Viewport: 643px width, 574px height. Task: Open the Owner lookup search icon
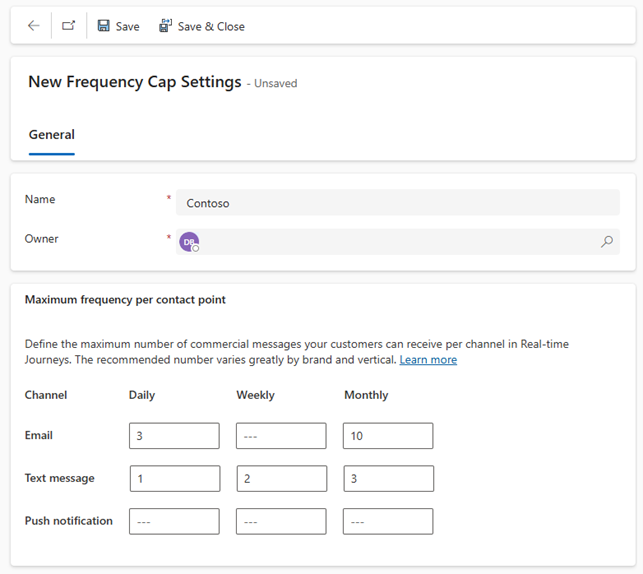point(607,241)
